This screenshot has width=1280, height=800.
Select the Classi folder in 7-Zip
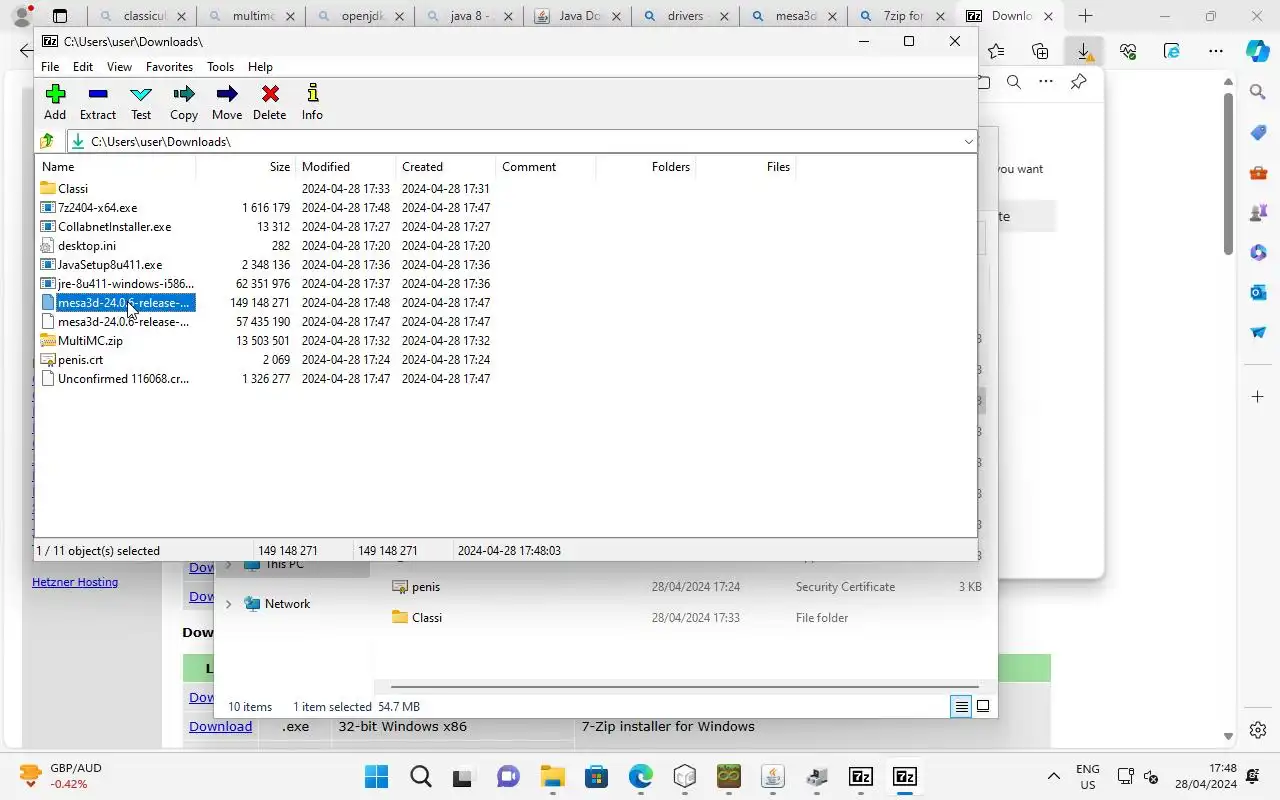click(73, 189)
